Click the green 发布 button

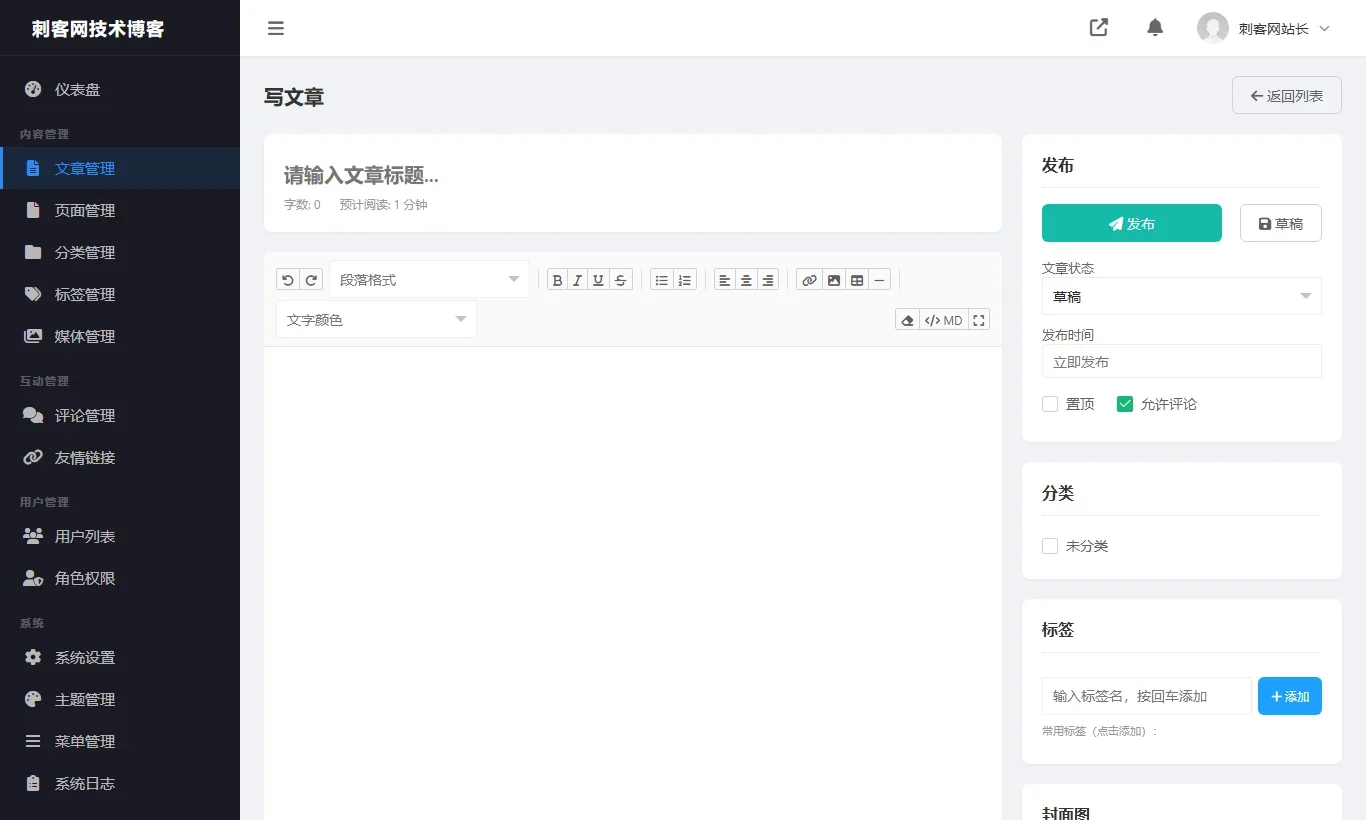coord(1131,223)
